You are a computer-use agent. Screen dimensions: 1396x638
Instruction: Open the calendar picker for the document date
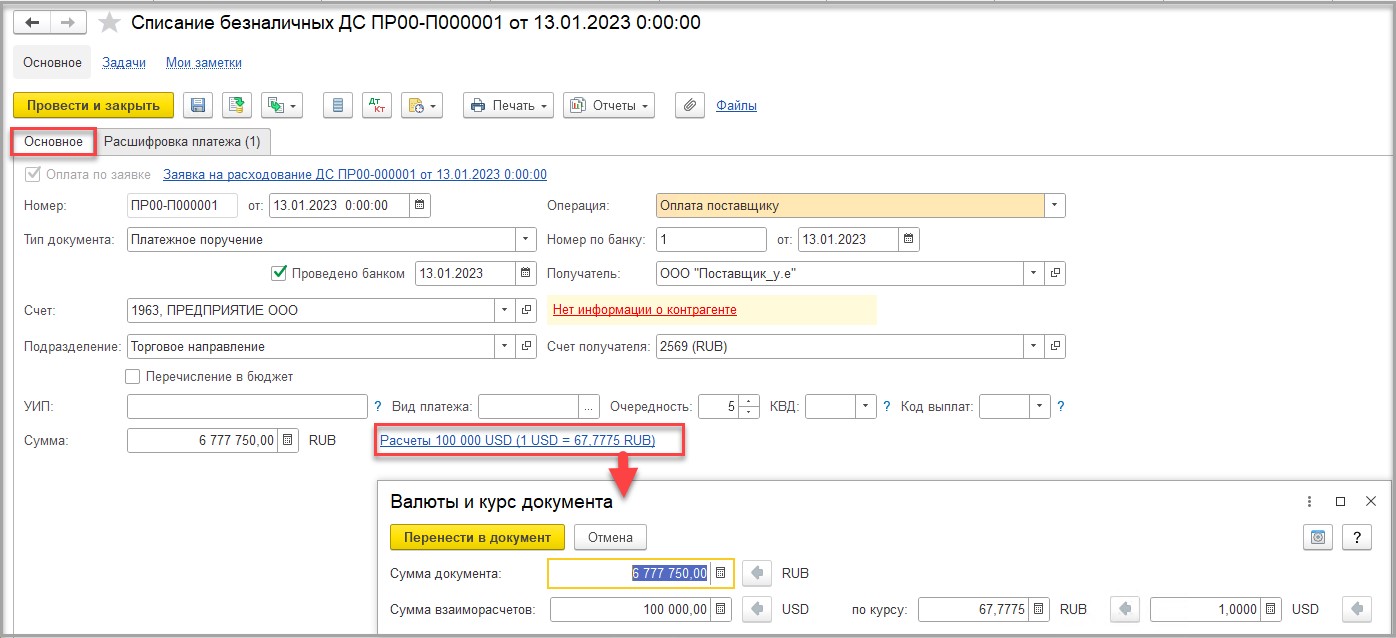(421, 206)
